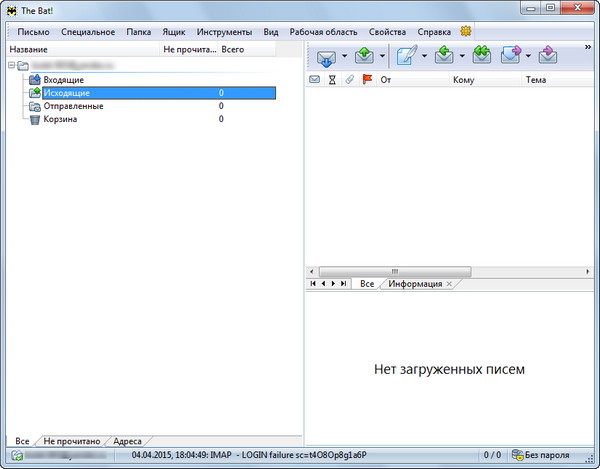Click the forward message icon
The image size is (600, 469).
pyautogui.click(x=511, y=56)
